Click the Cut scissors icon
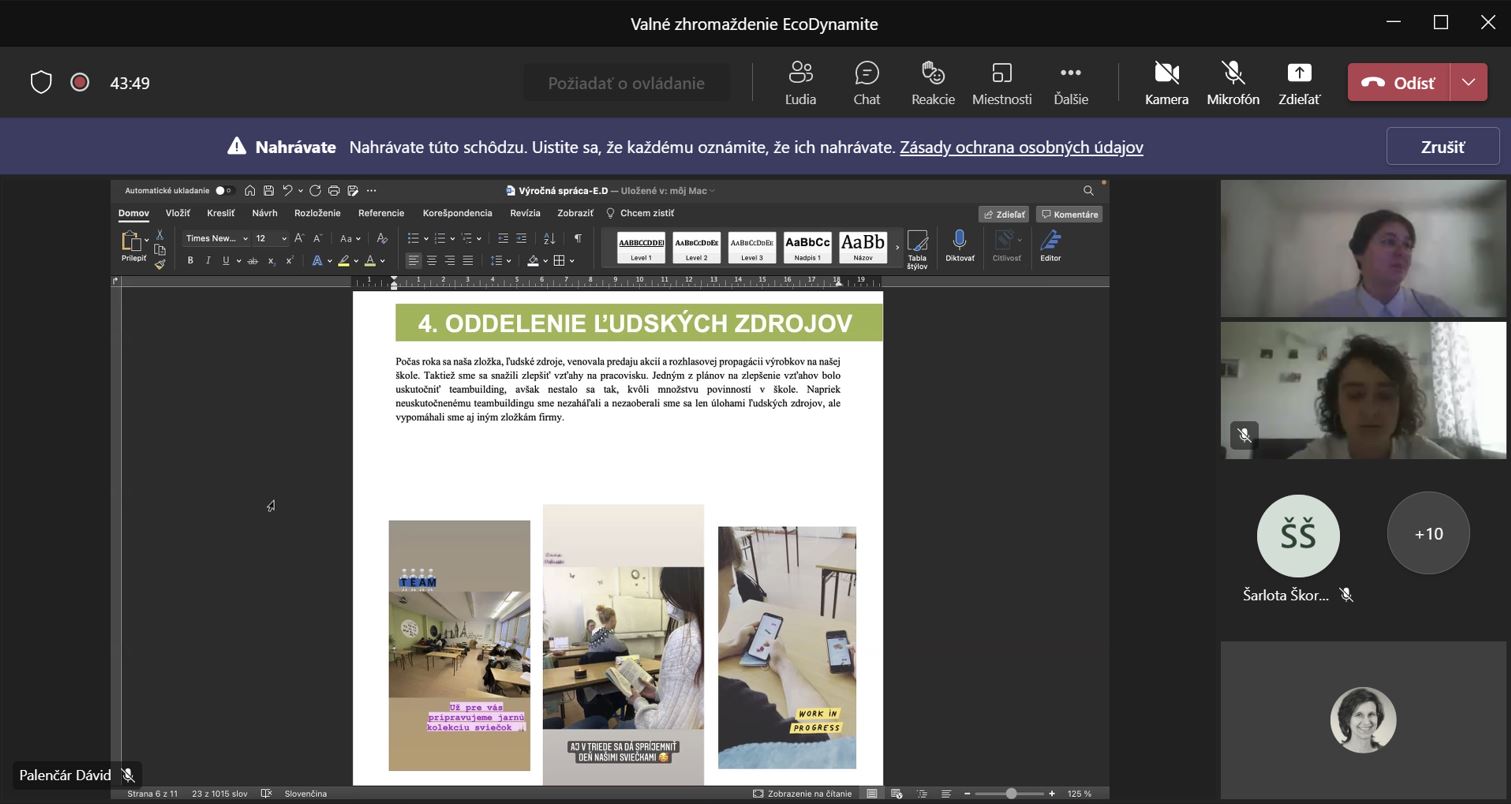Image resolution: width=1511 pixels, height=804 pixels. tap(159, 235)
